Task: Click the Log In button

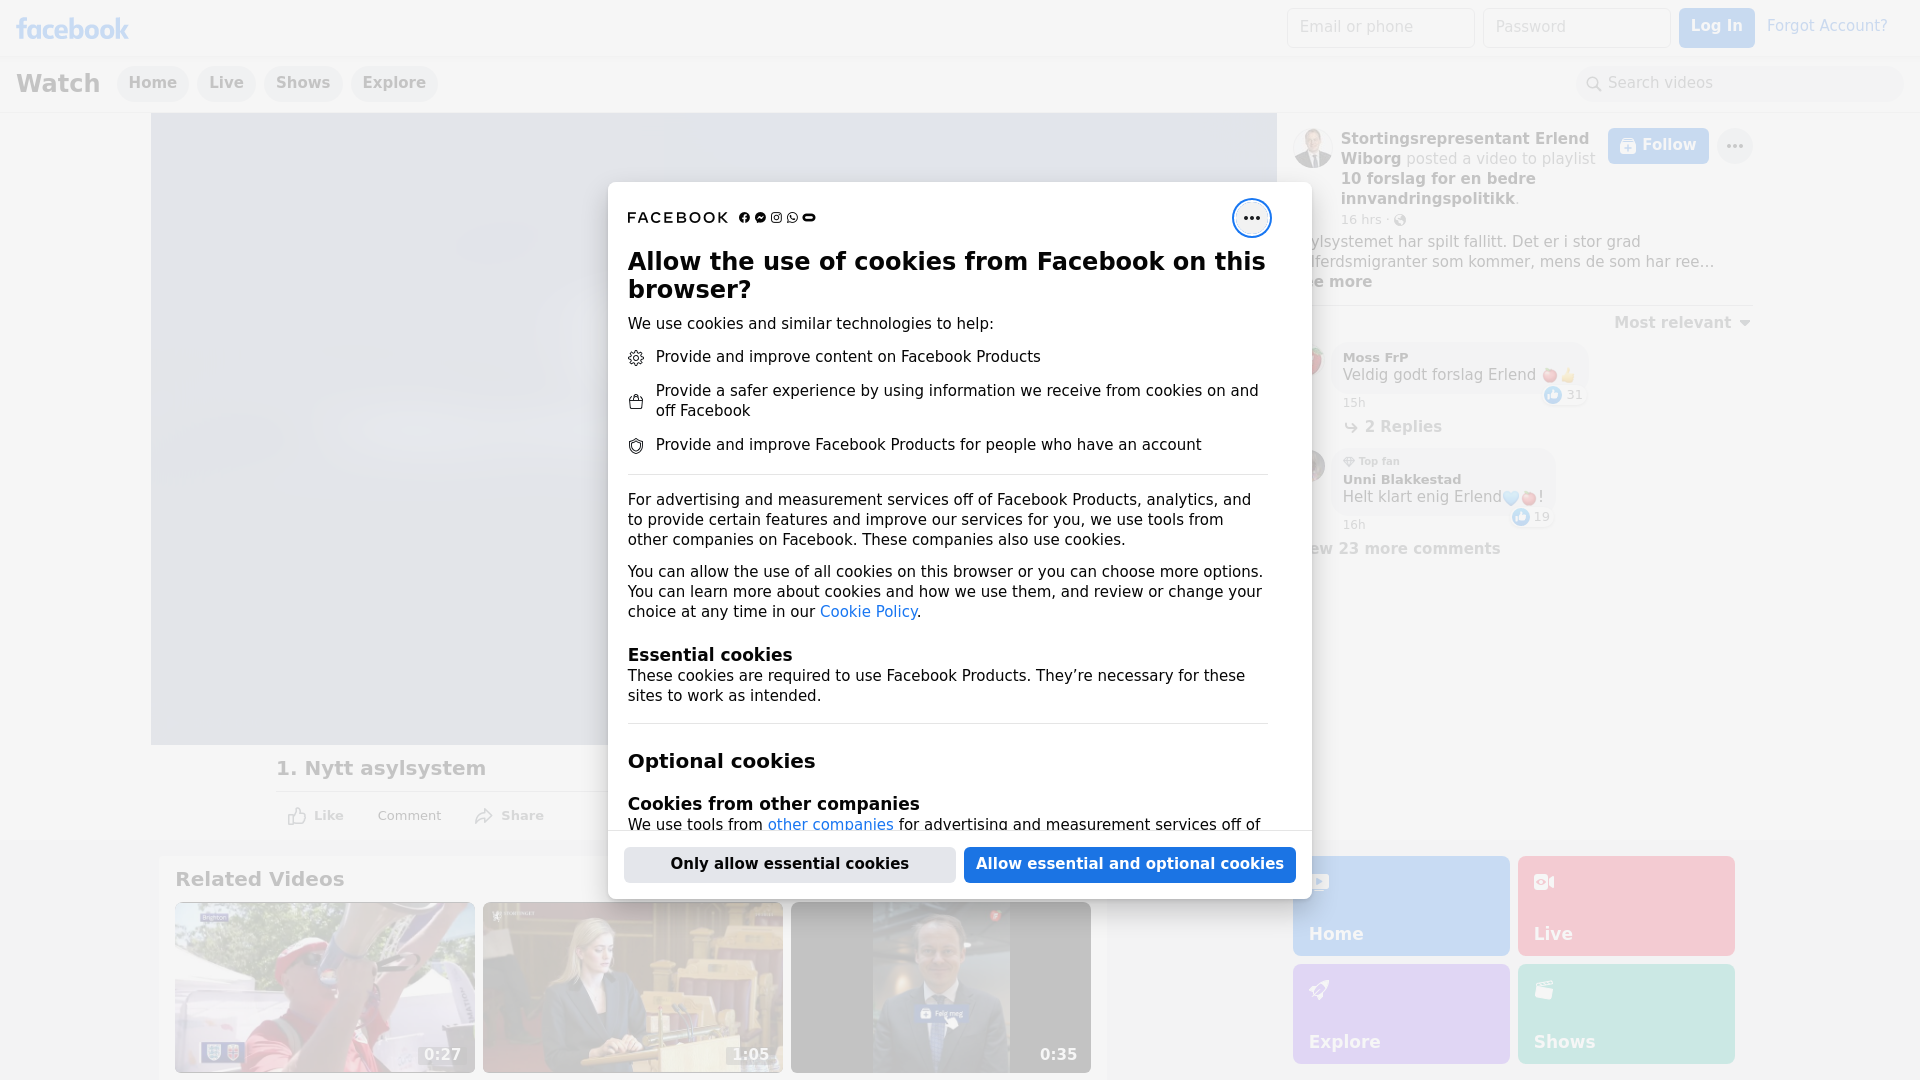Action: point(1716,27)
